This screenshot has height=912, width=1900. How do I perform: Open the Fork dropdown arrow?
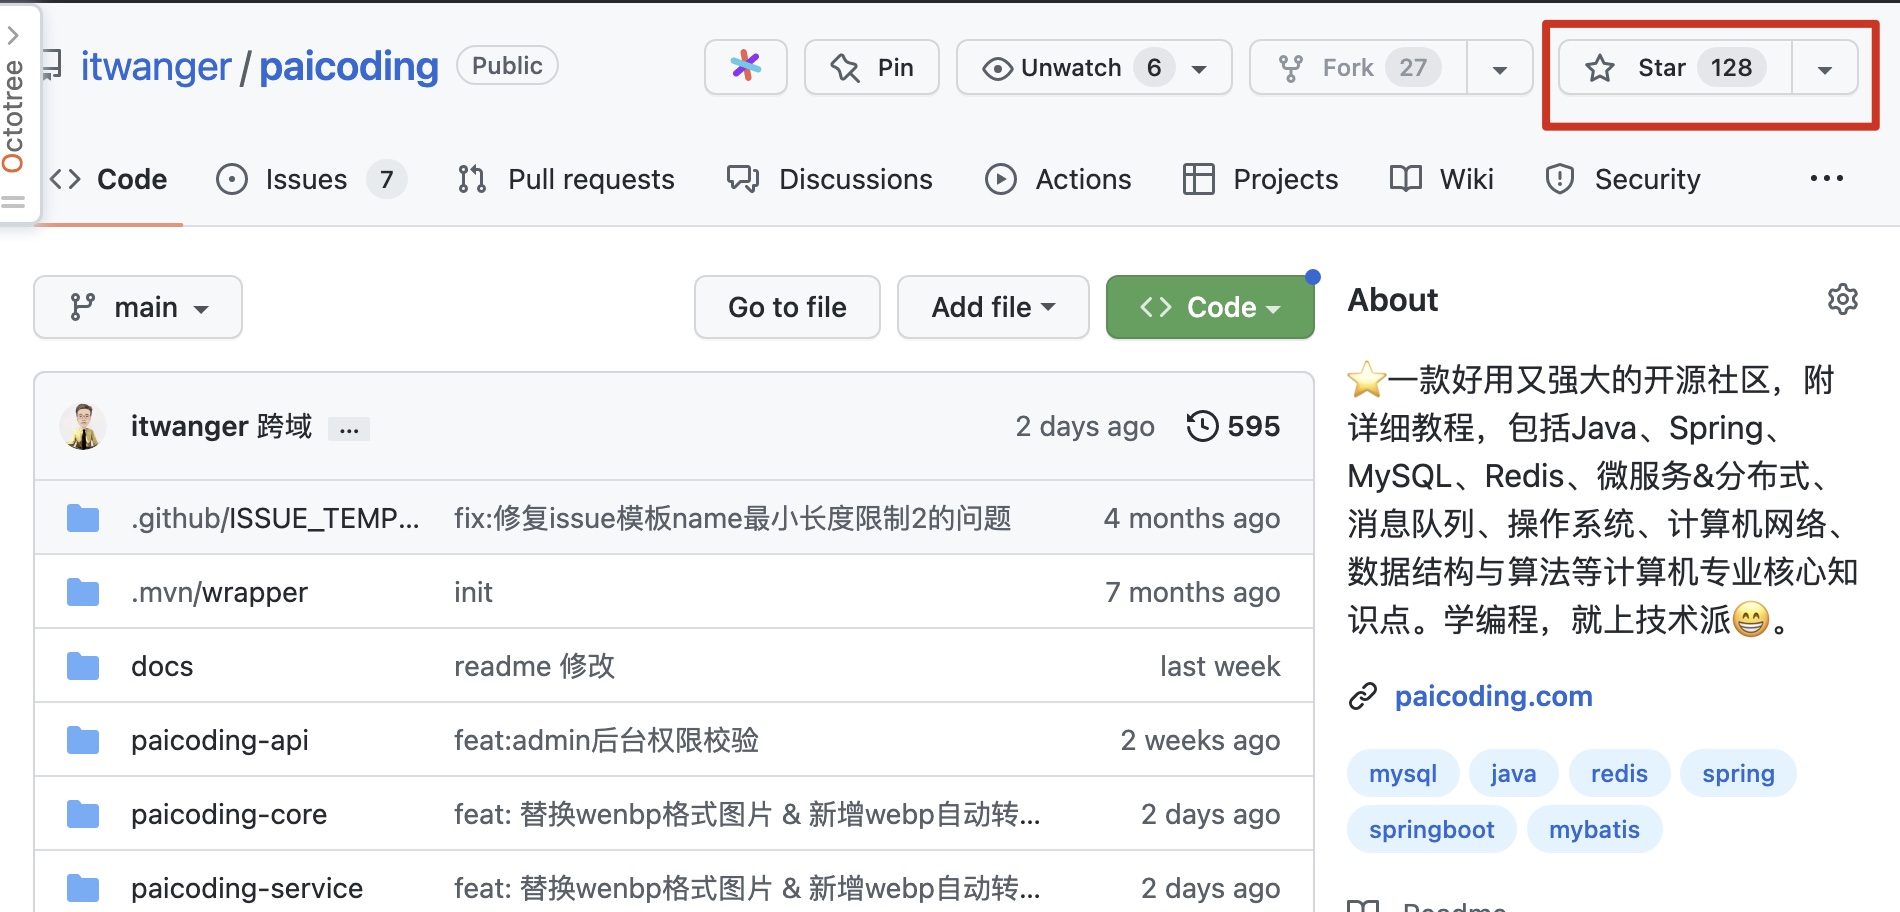1499,68
